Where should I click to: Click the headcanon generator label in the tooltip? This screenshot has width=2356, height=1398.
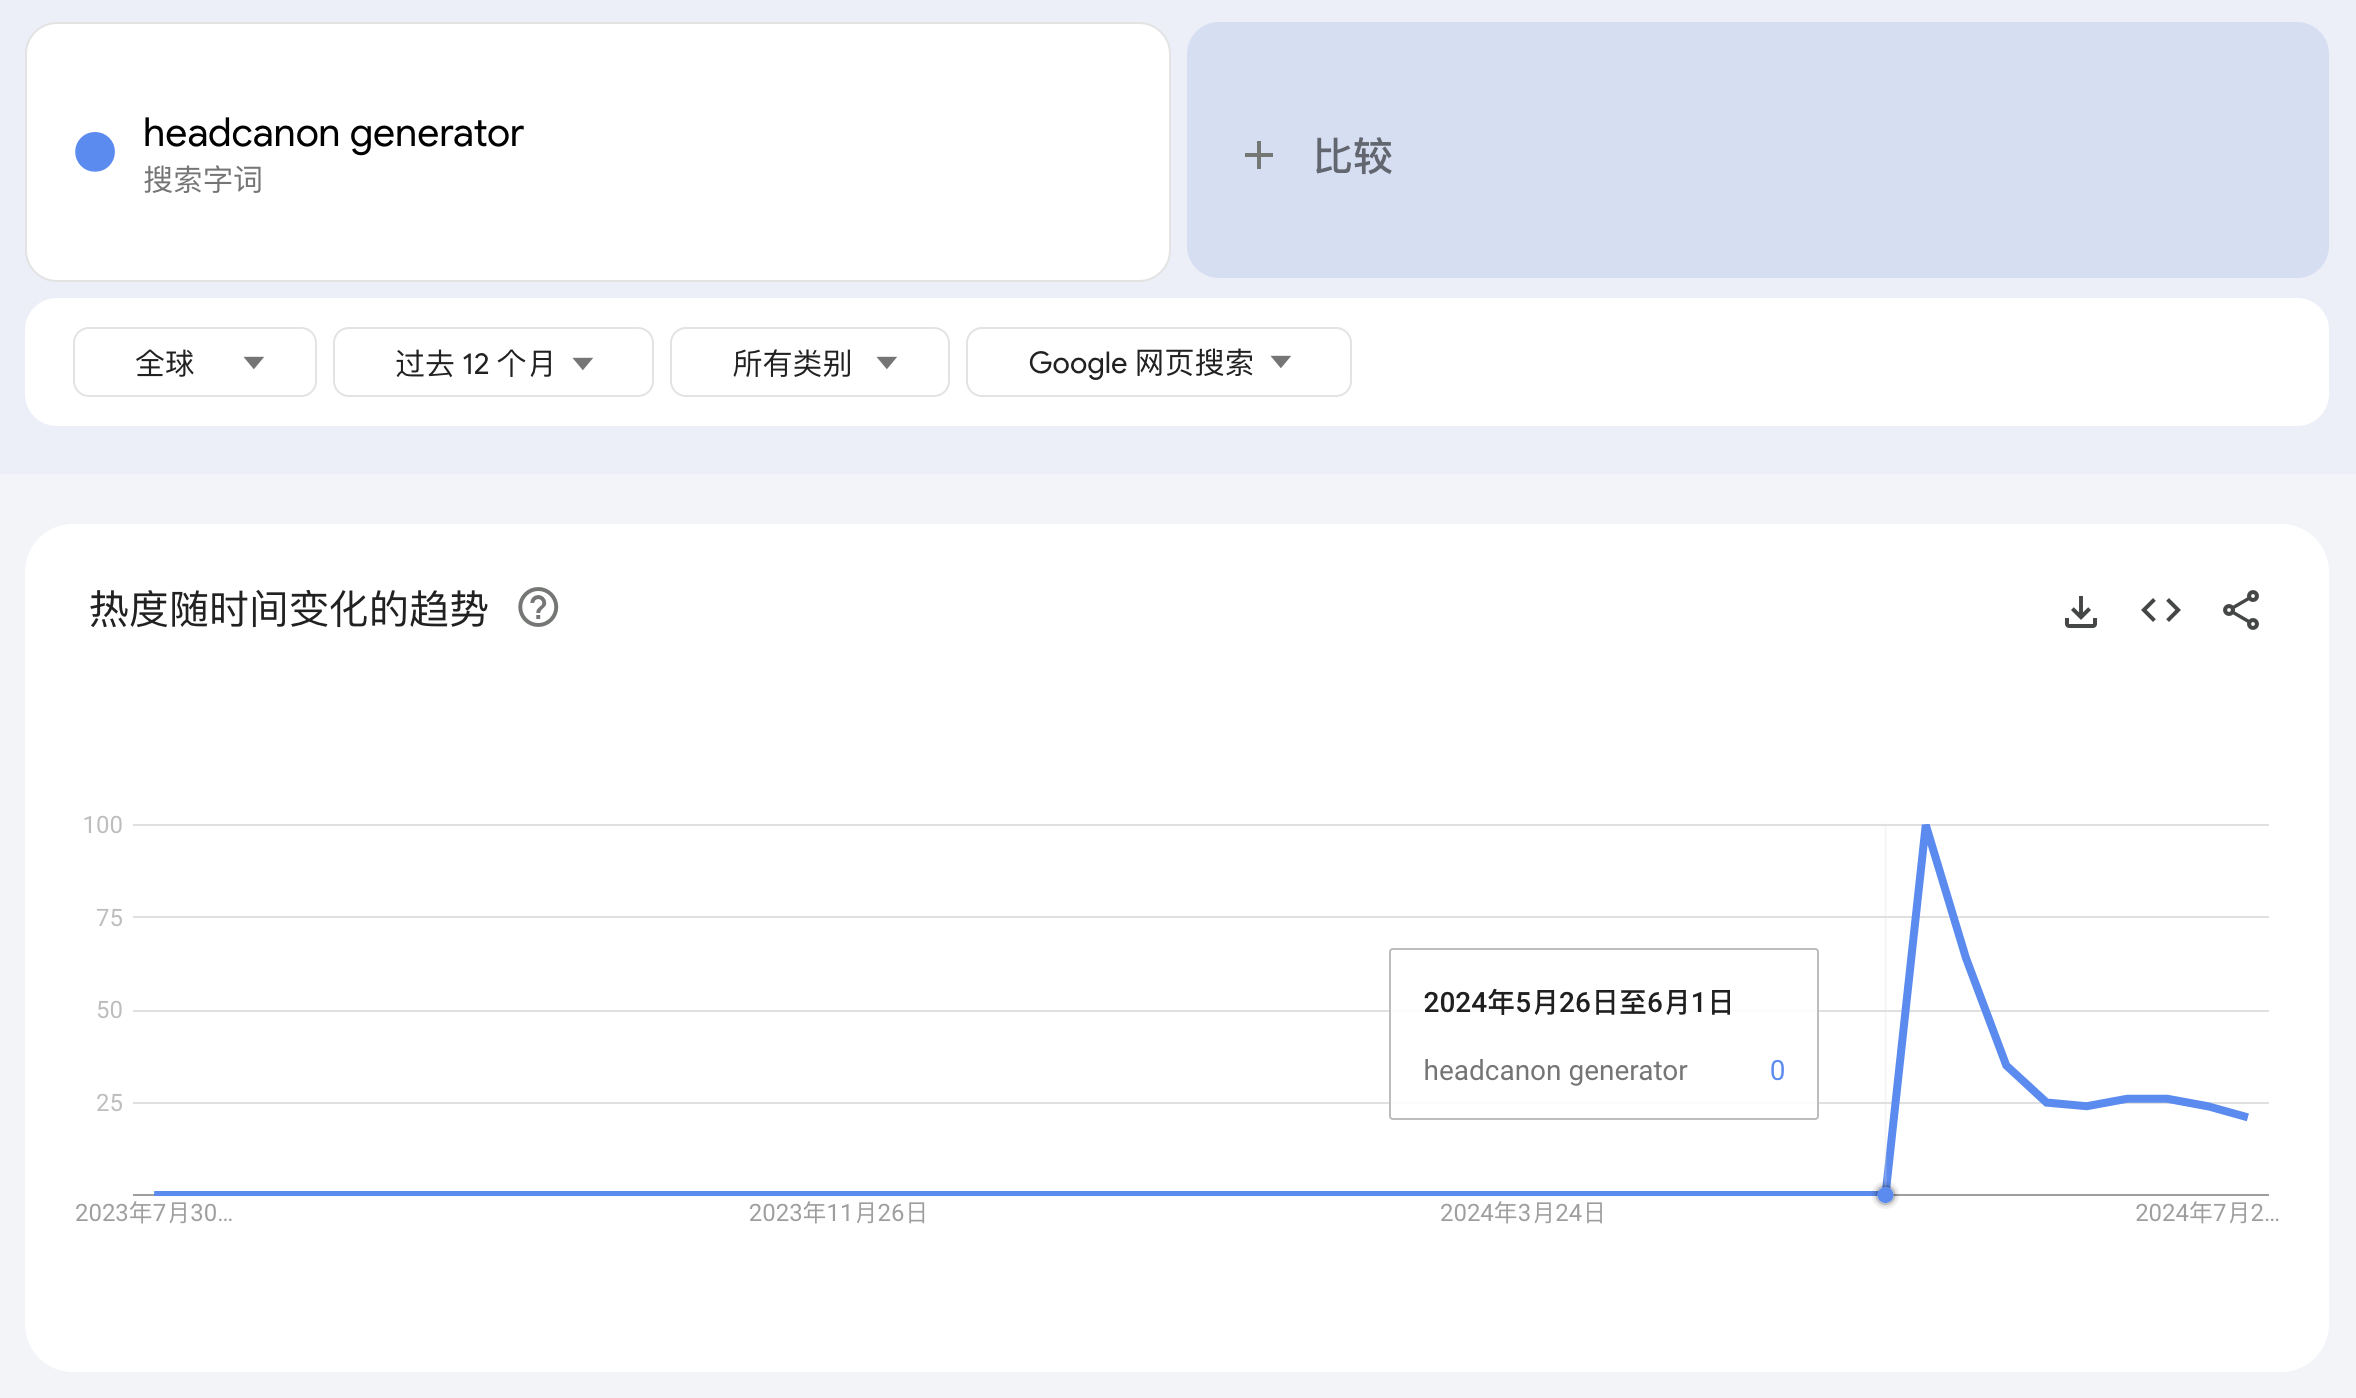pyautogui.click(x=1555, y=1071)
